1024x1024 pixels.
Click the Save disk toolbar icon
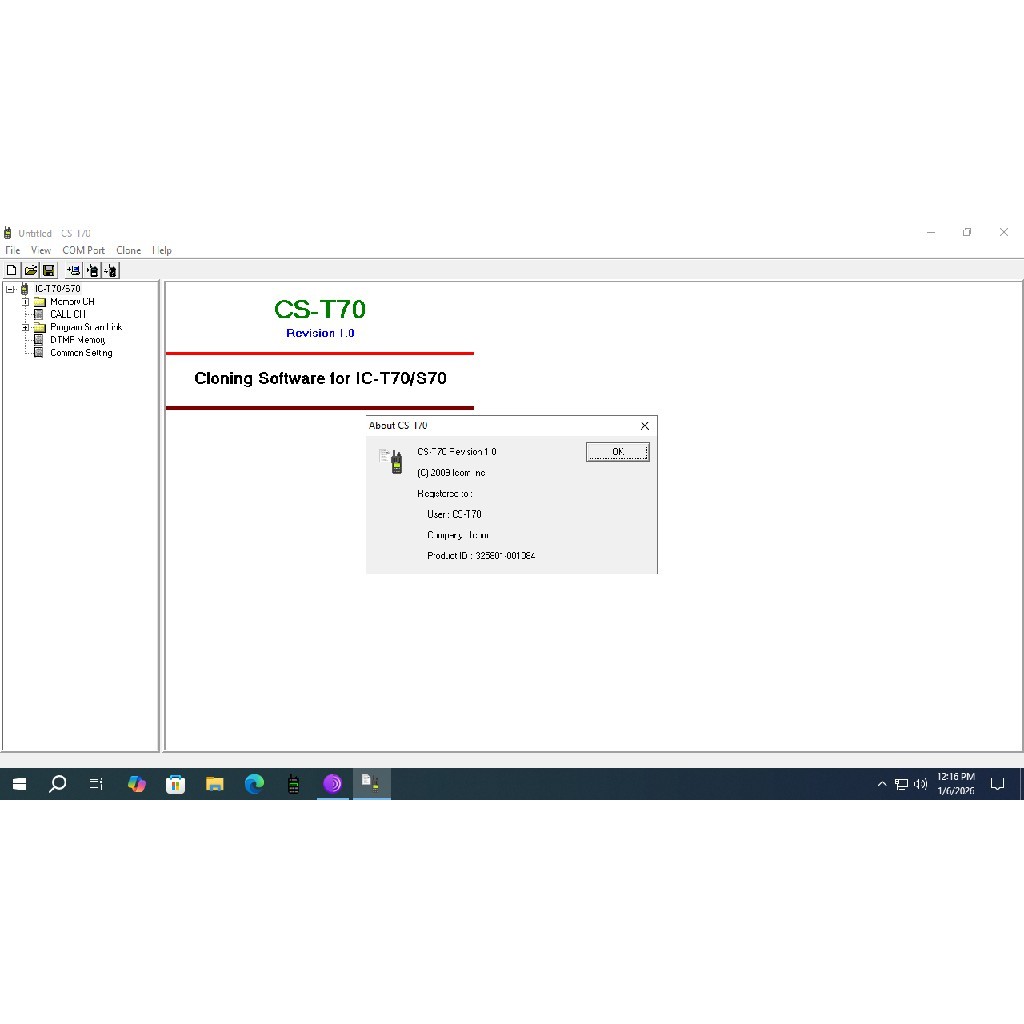[48, 270]
